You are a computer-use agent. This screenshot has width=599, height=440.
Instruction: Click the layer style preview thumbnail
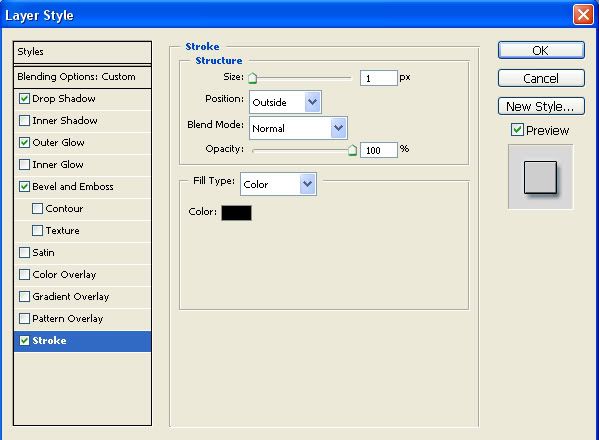point(540,177)
